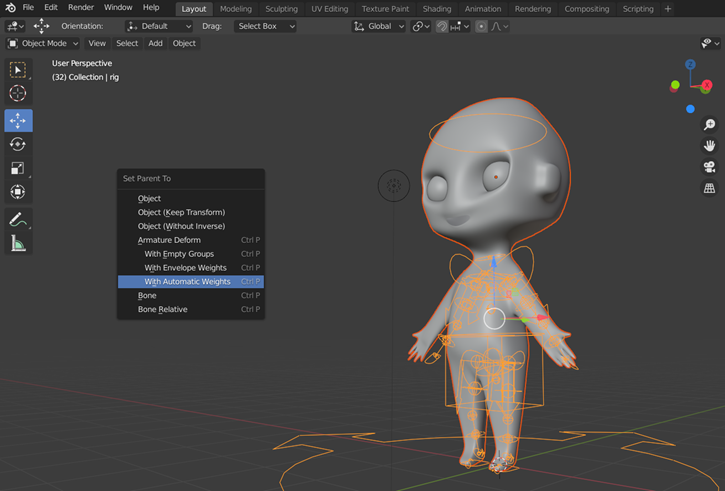This screenshot has width=725, height=491.
Task: Choose With Automatic Weights option
Action: pyautogui.click(x=191, y=282)
